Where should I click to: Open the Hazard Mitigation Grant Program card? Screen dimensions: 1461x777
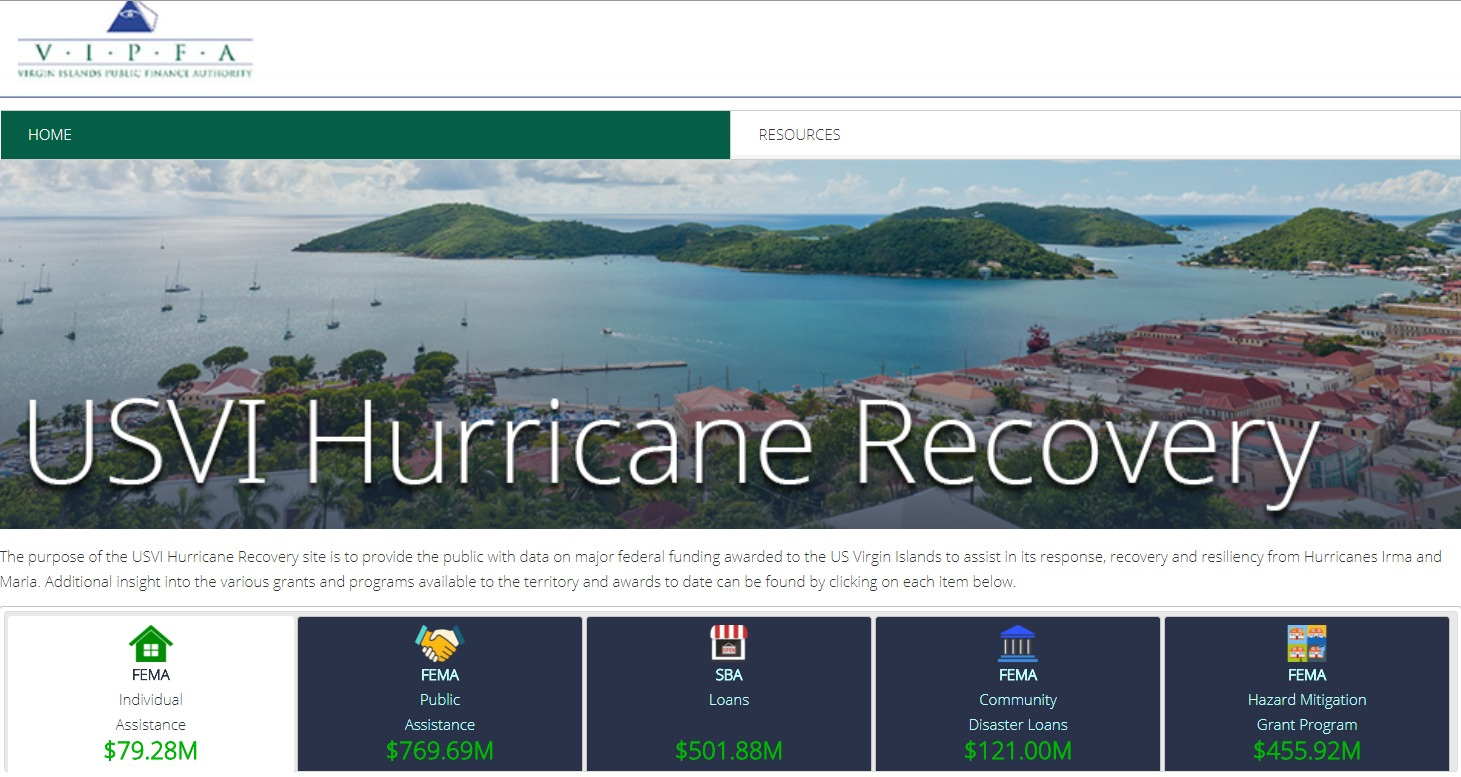1307,694
